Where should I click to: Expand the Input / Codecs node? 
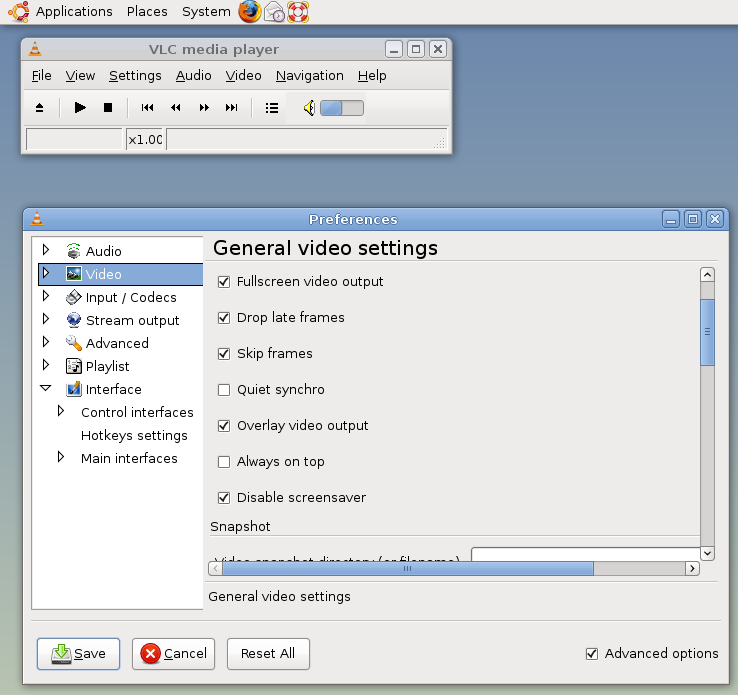[x=46, y=296]
